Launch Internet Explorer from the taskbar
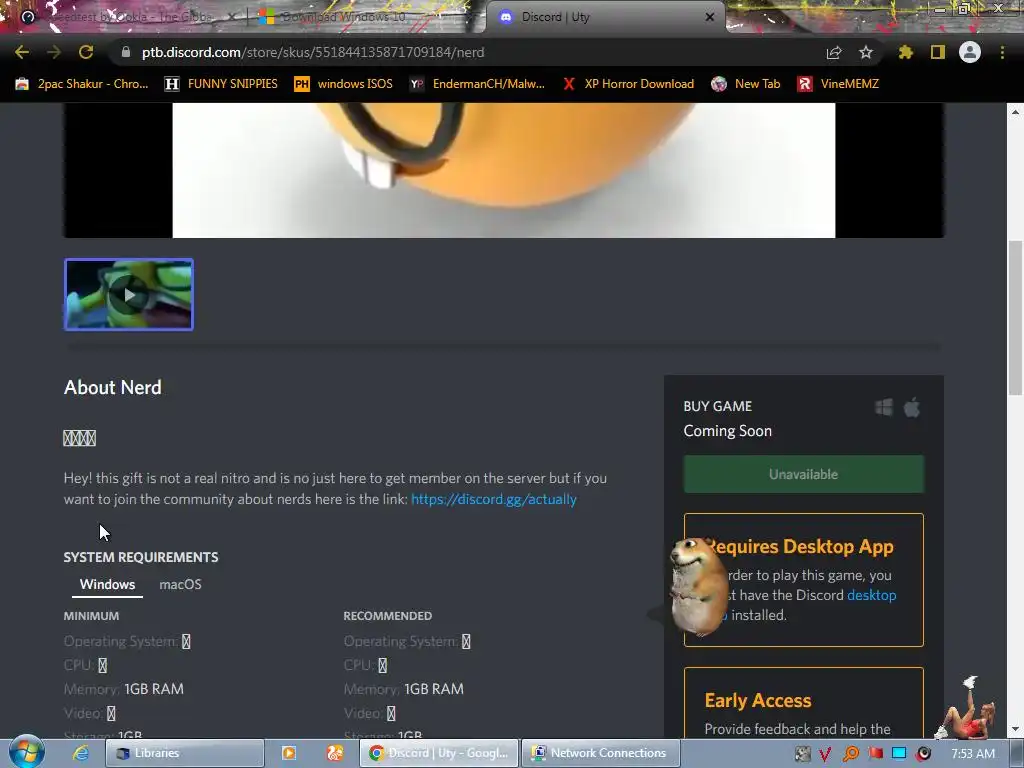The image size is (1024, 768). 80,753
